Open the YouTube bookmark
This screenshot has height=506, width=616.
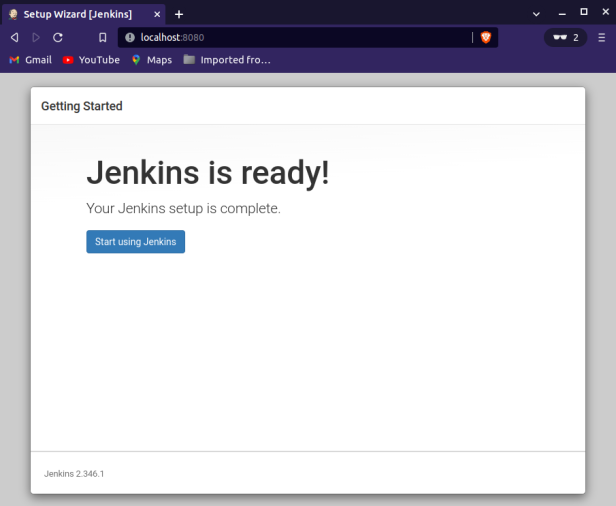(91, 60)
